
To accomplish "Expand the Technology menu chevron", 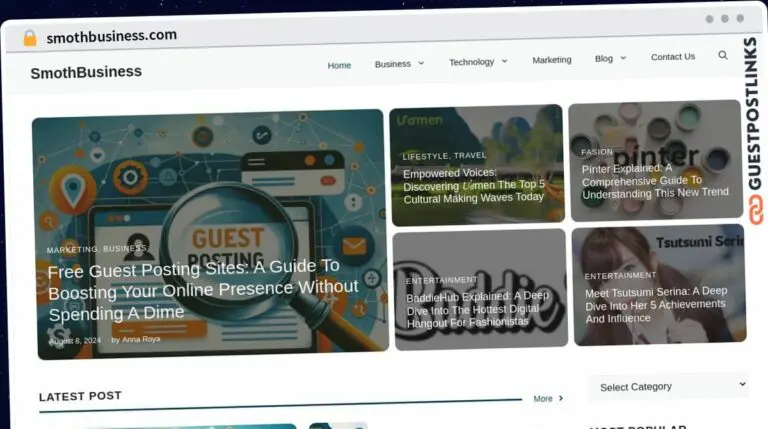I will [504, 61].
